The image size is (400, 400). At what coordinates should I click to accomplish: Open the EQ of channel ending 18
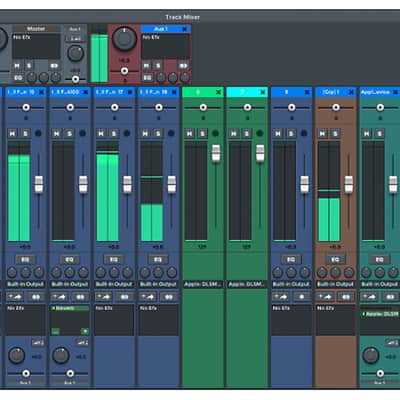coord(158,259)
